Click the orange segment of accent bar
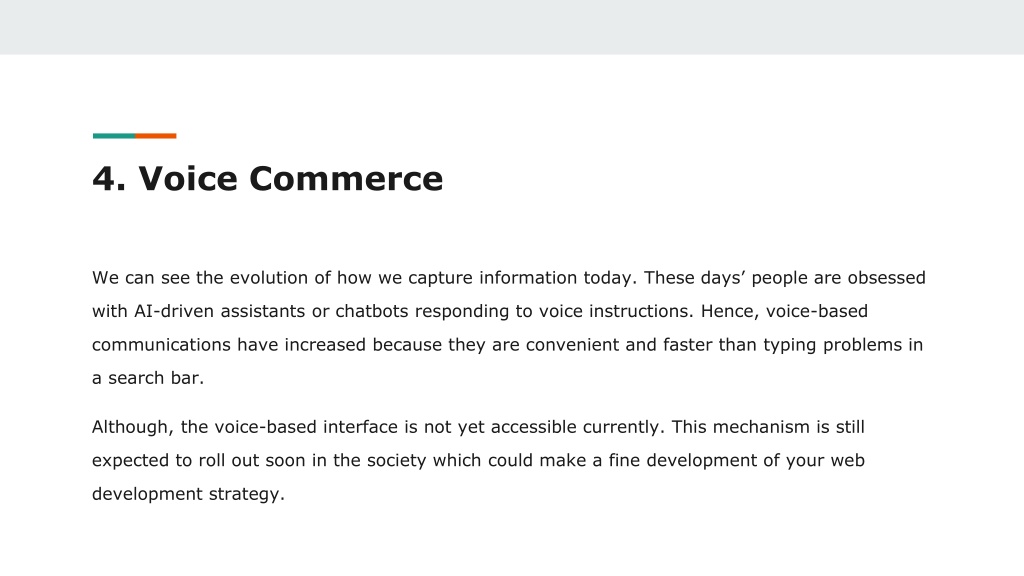 point(155,136)
